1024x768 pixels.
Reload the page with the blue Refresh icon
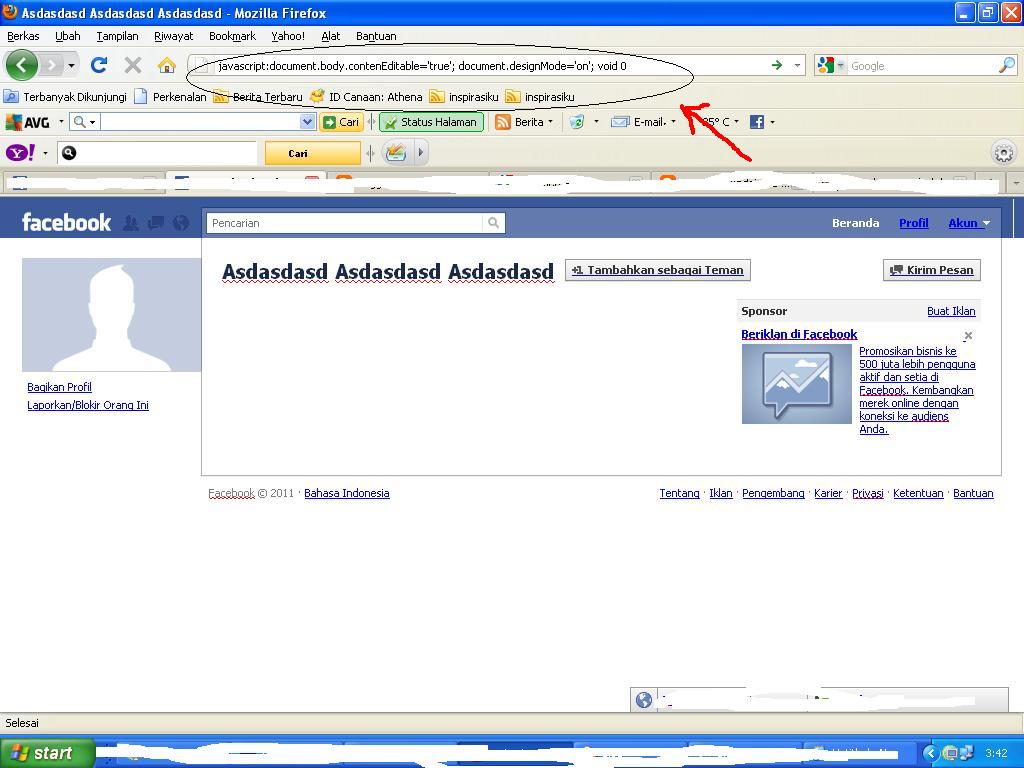(99, 65)
